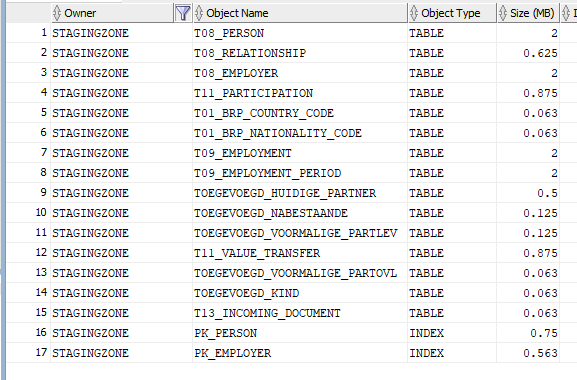Click sort arrows icon beside Size (MB)
The image size is (577, 380).
pos(503,13)
